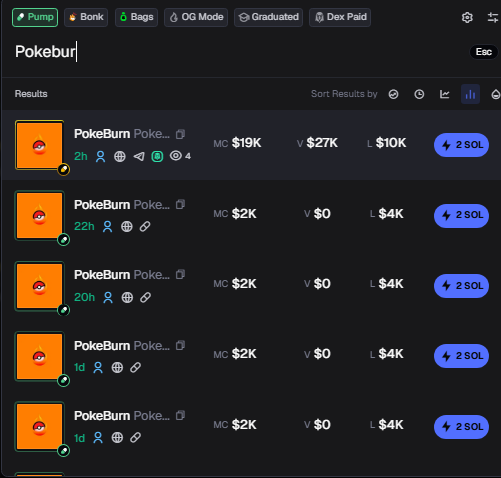501x478 pixels.
Task: Toggle the Pump filter chip
Action: (x=35, y=17)
